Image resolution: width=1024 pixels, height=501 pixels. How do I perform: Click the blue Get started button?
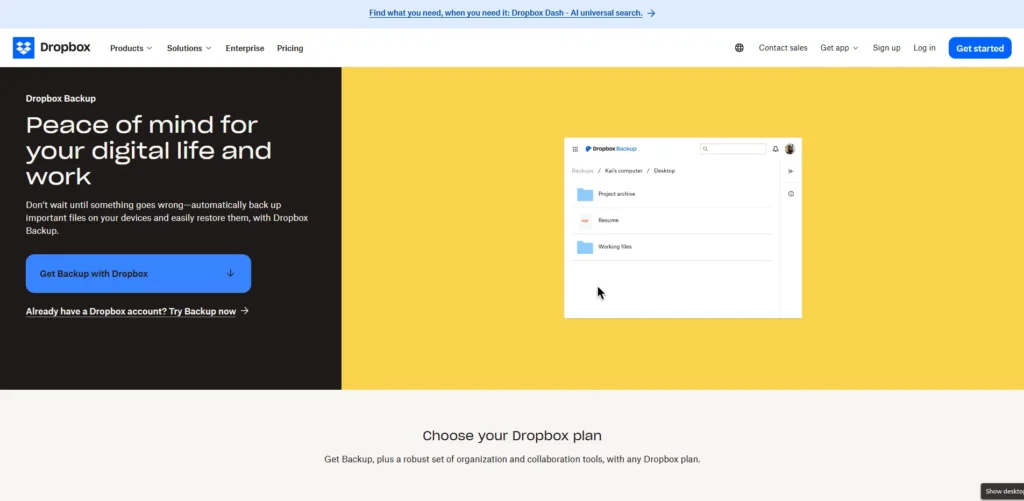980,48
